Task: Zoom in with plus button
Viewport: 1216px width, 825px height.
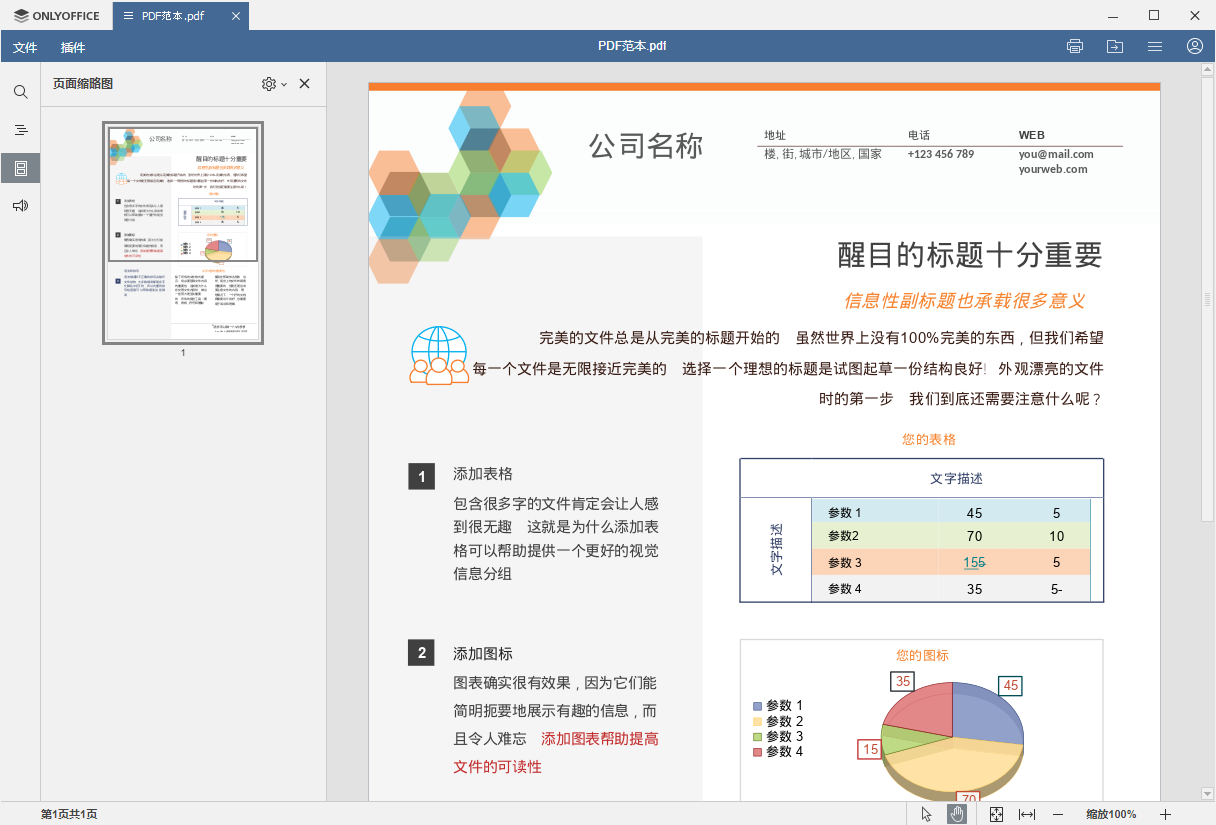Action: [x=1165, y=814]
